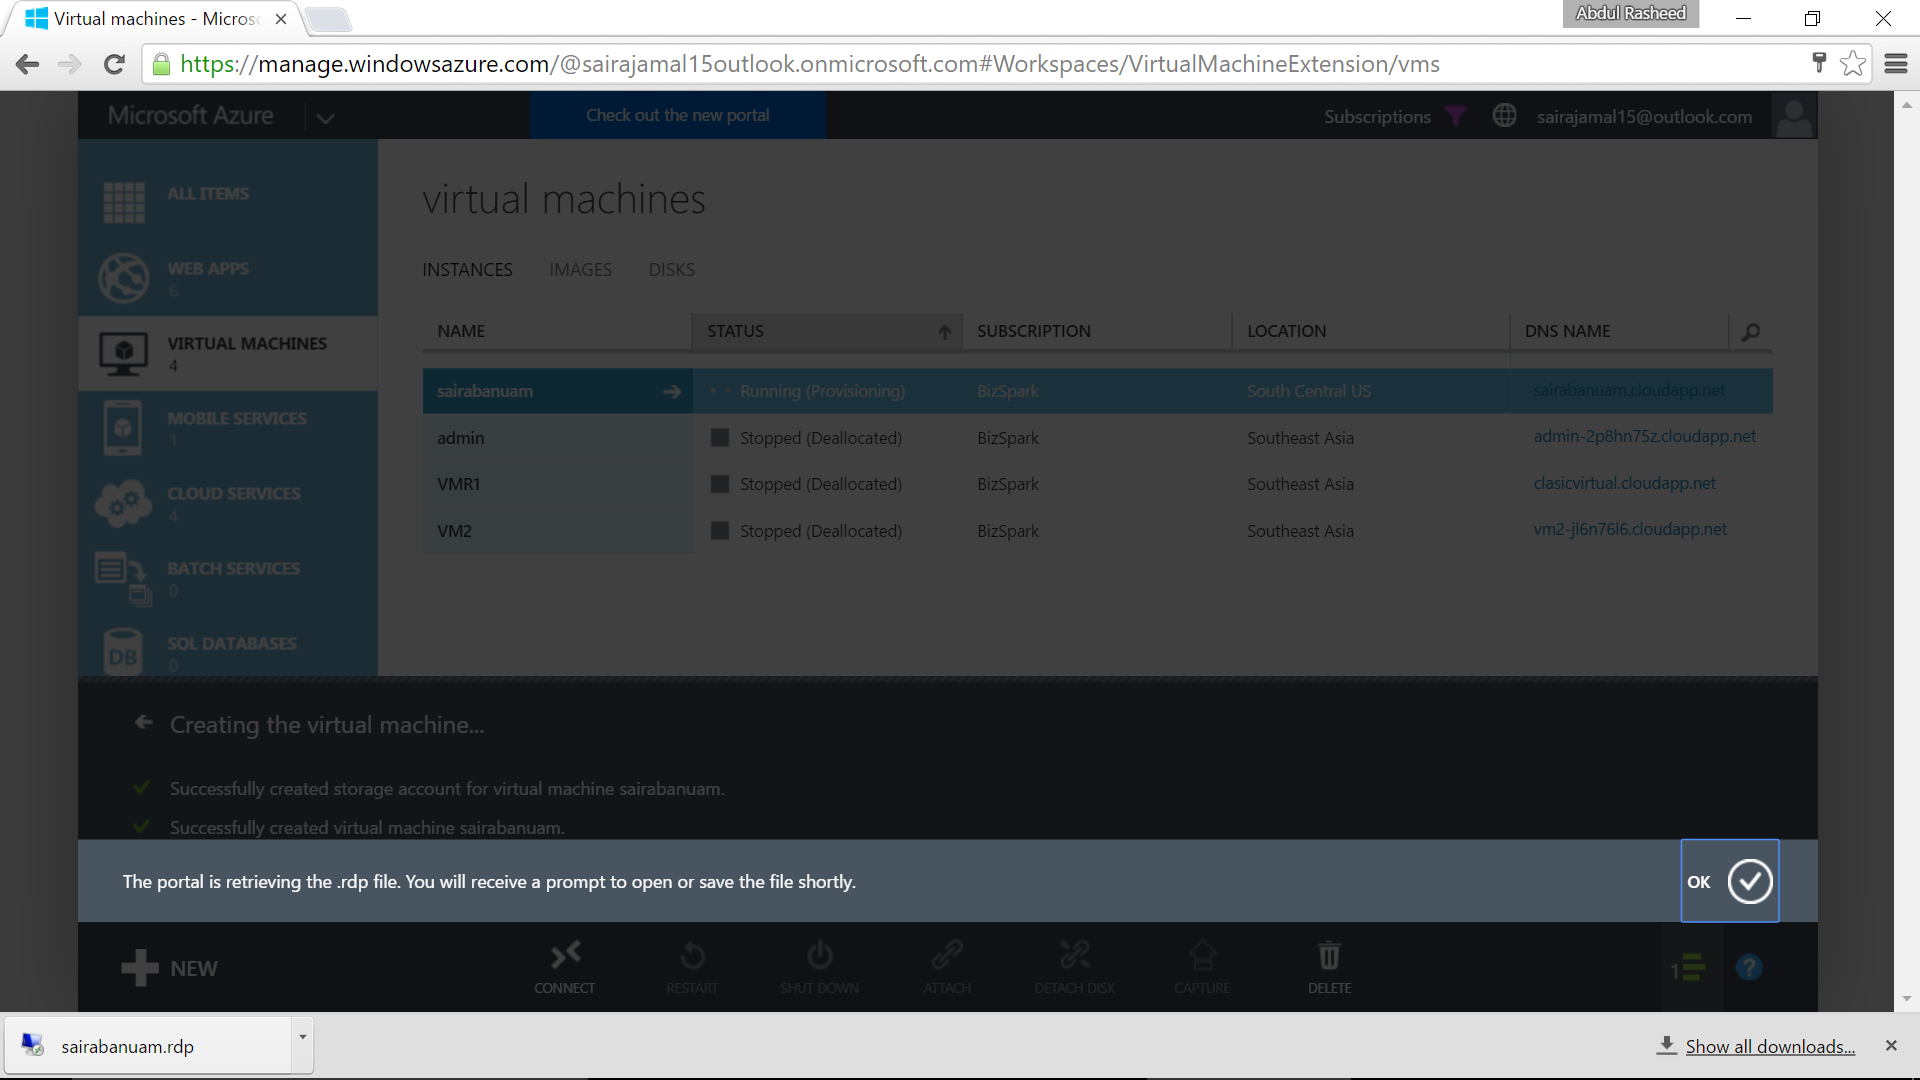Viewport: 1920px width, 1080px height.
Task: Open the vm2-jl6n76l6.cloudapp.net link
Action: [1630, 529]
